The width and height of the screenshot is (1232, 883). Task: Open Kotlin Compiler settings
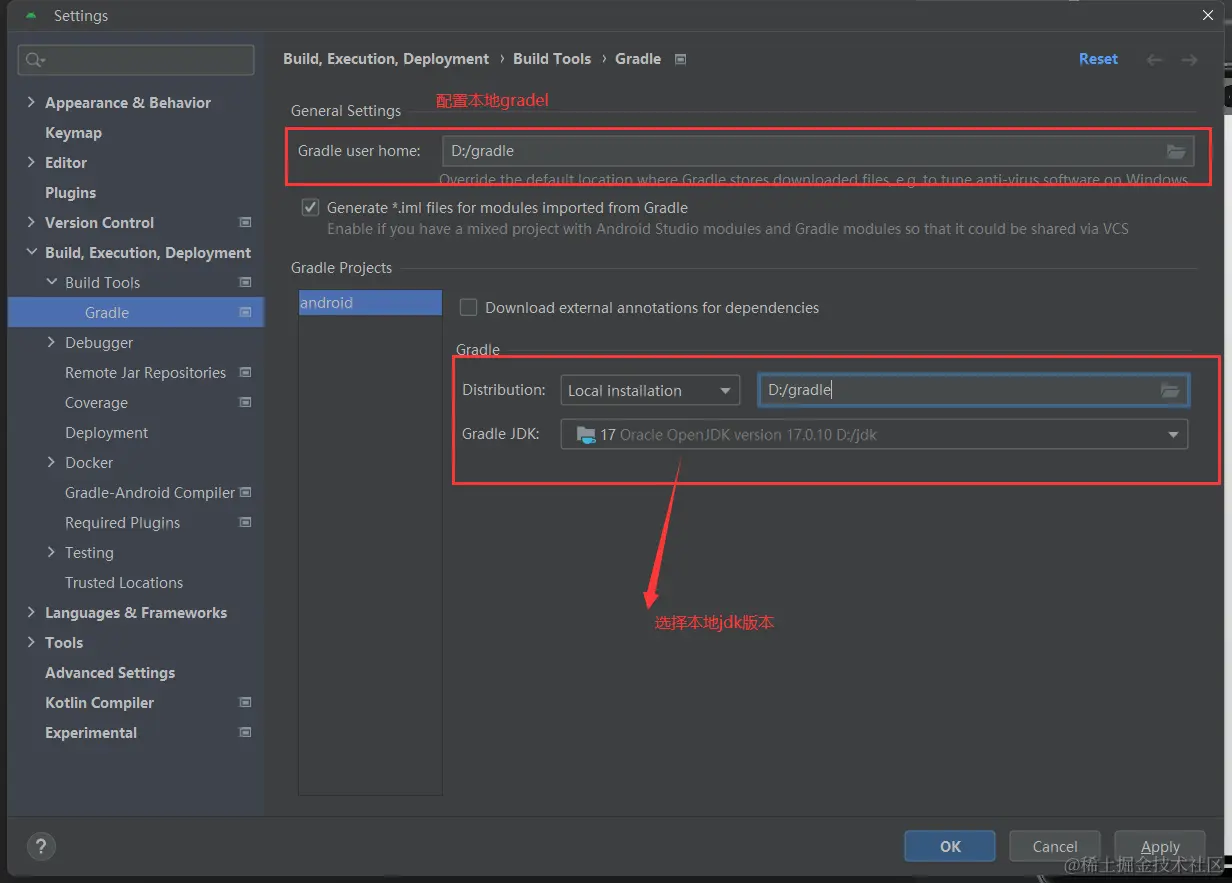click(x=100, y=702)
